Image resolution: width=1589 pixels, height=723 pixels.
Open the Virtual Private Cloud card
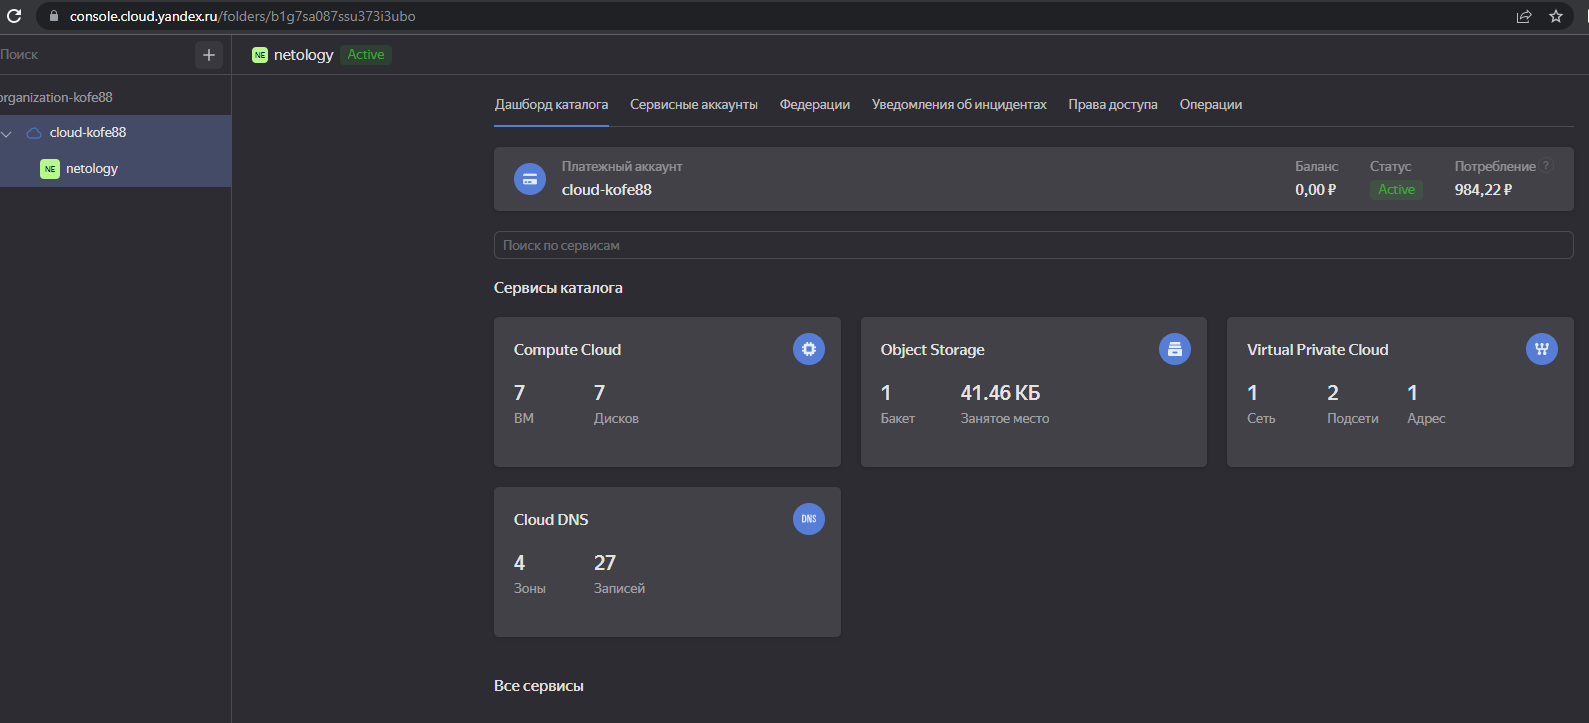point(1400,392)
